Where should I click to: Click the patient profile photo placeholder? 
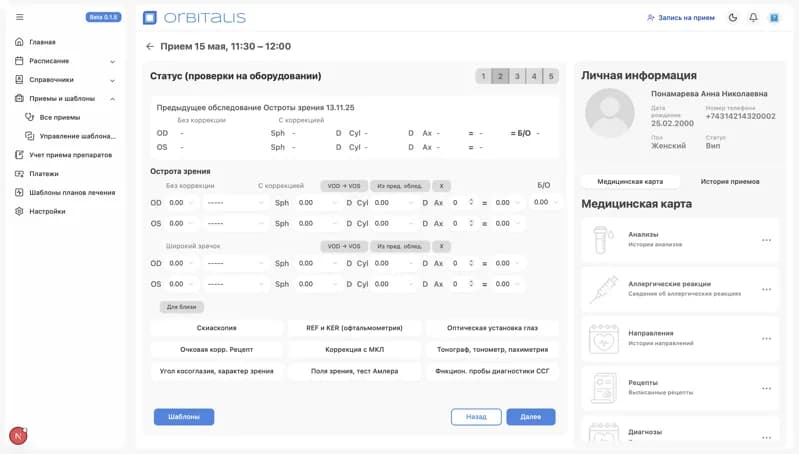pos(609,113)
